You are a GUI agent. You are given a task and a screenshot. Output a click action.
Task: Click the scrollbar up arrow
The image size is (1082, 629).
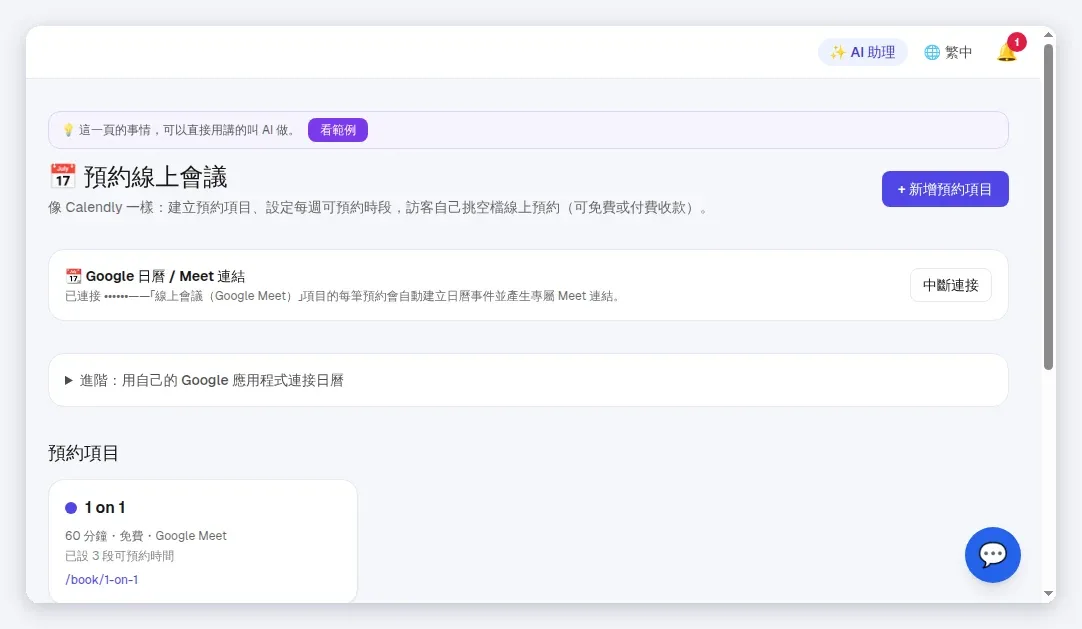click(1048, 34)
